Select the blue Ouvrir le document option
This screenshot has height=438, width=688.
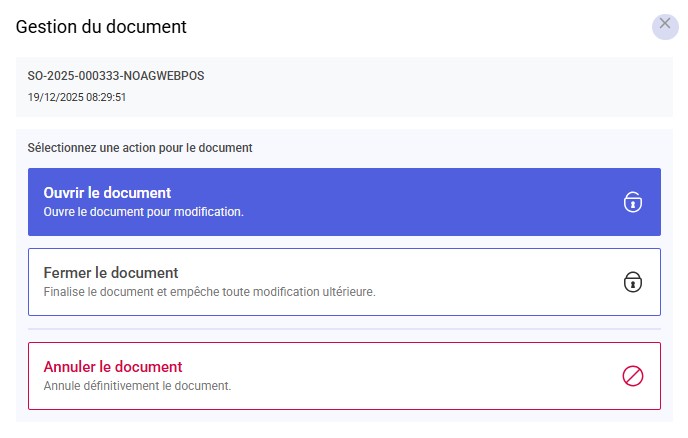pyautogui.click(x=344, y=202)
